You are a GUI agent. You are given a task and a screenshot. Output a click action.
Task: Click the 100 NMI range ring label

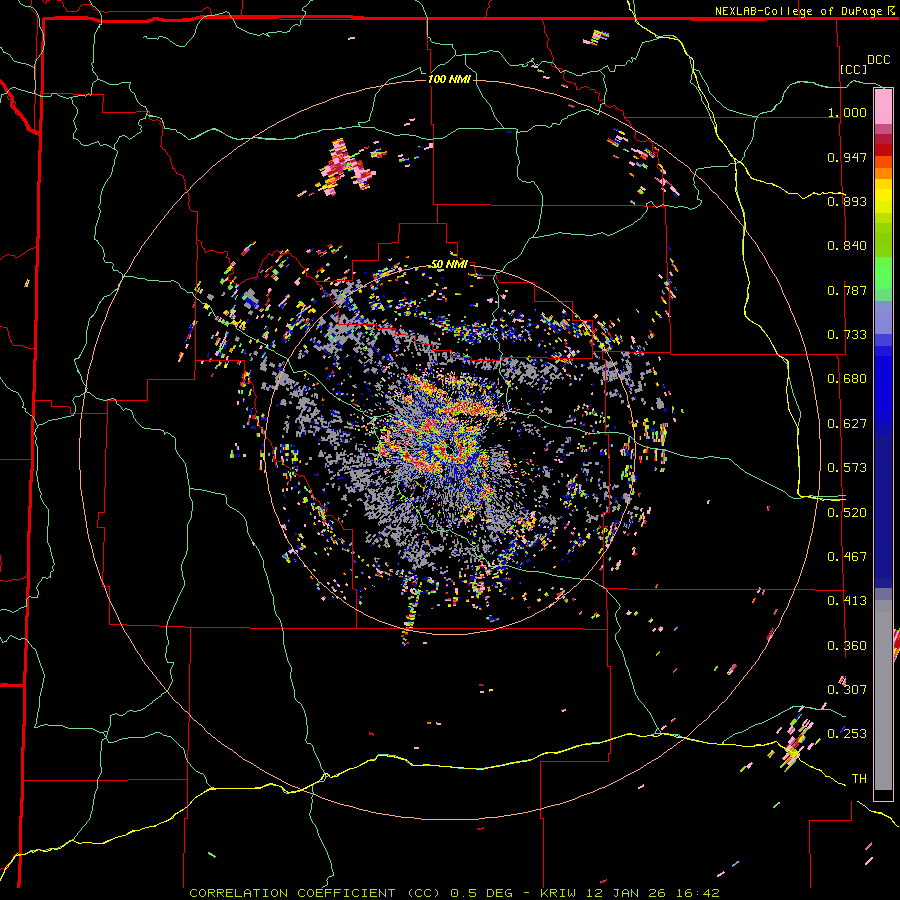(x=449, y=79)
